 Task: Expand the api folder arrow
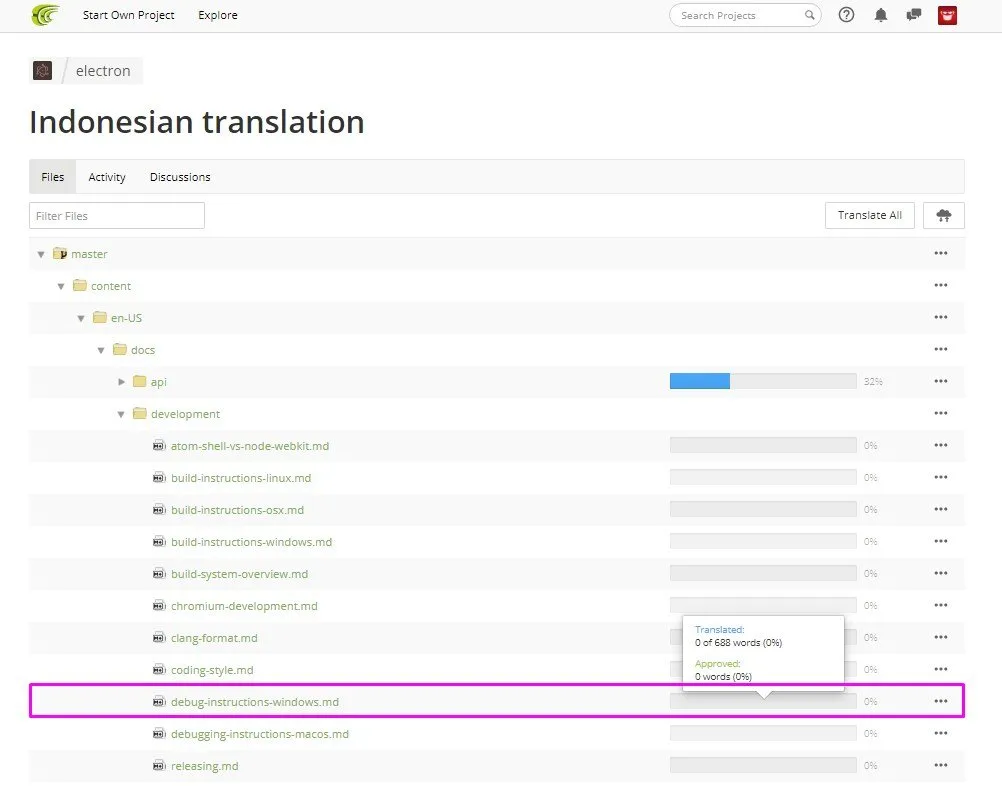121,381
